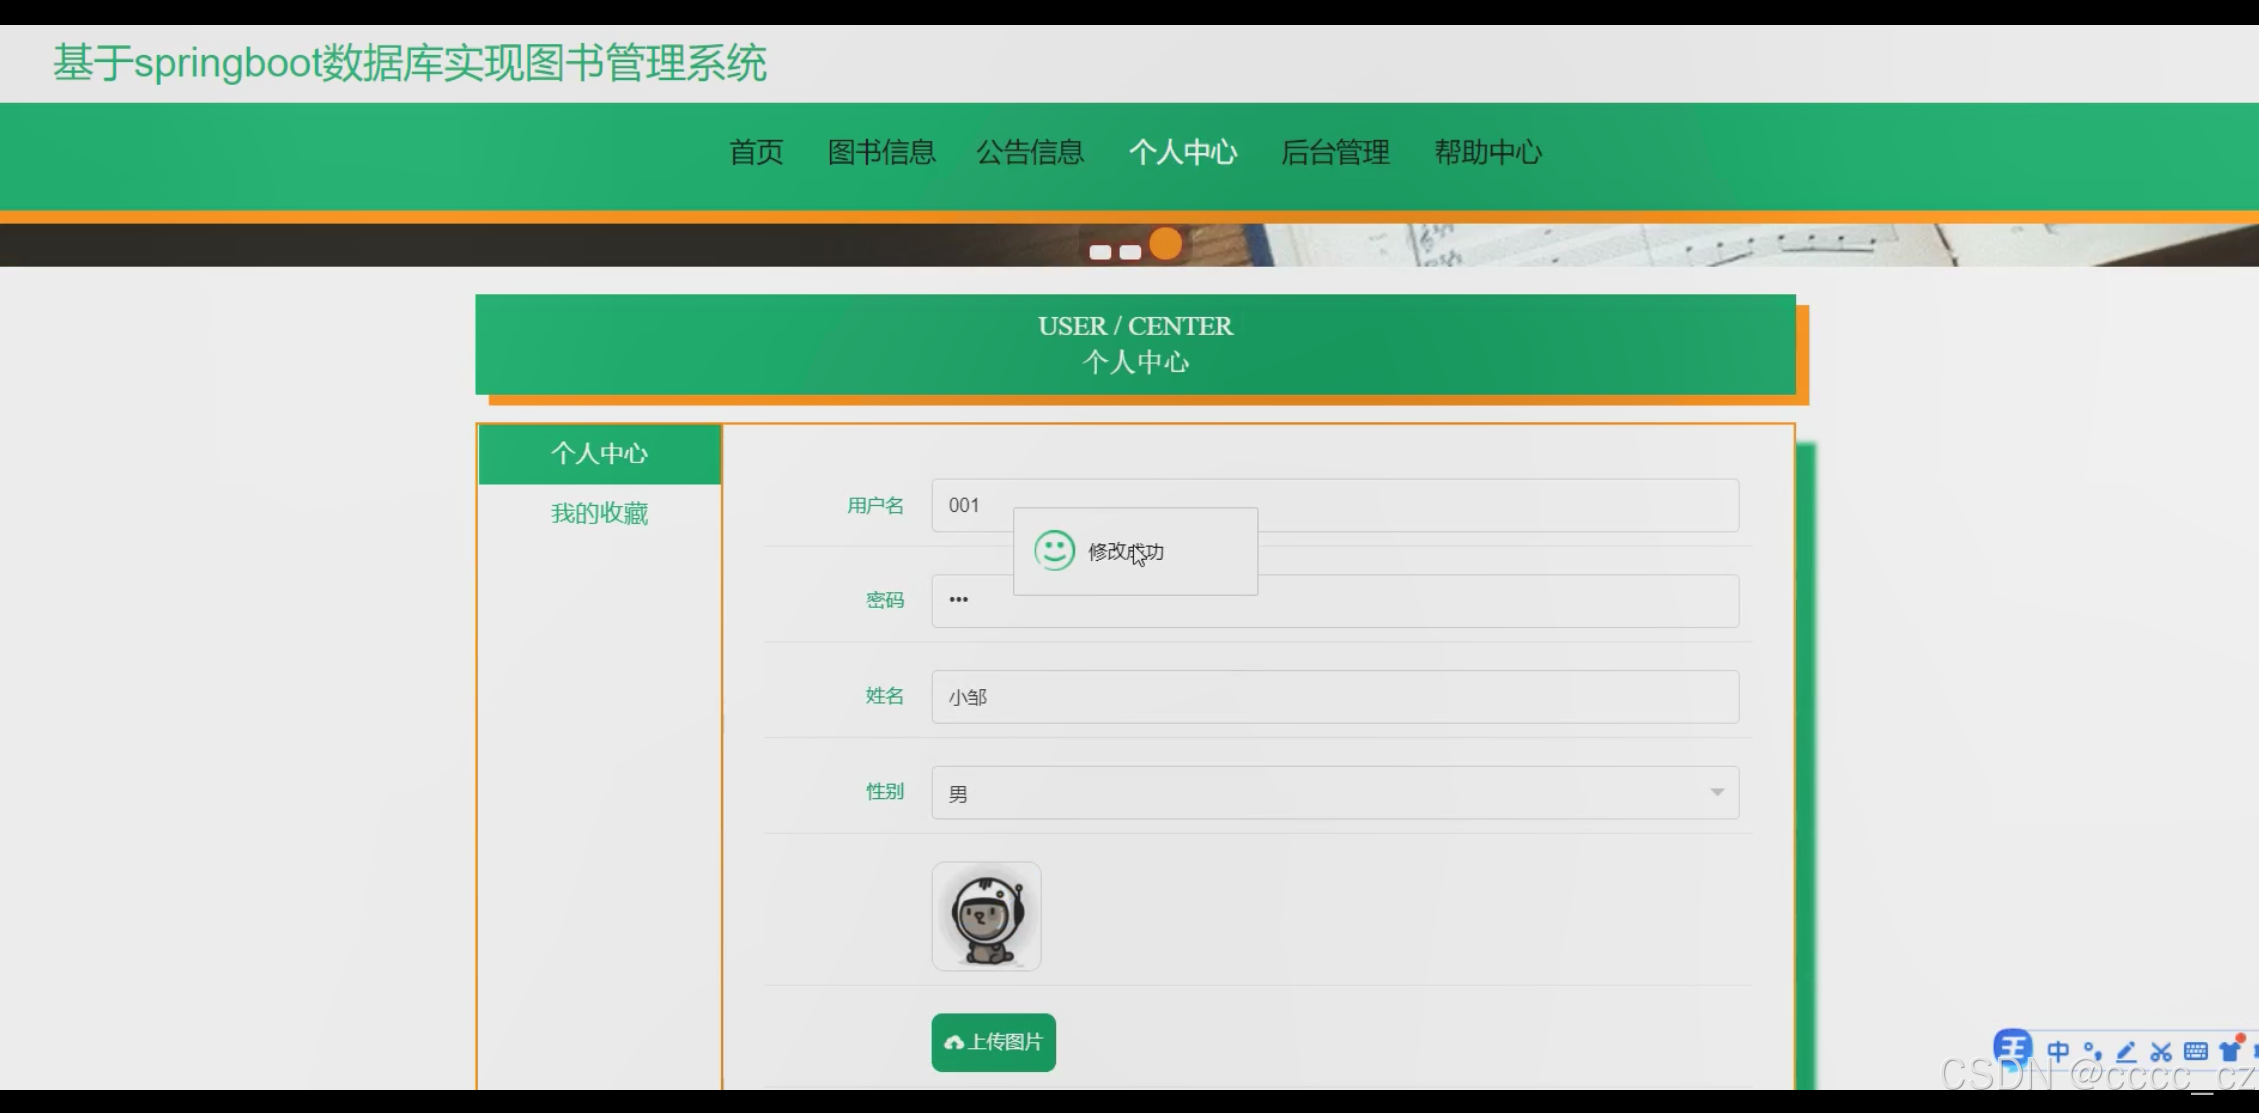
Task: Click the IME scissors screenshot icon
Action: coord(2161,1051)
